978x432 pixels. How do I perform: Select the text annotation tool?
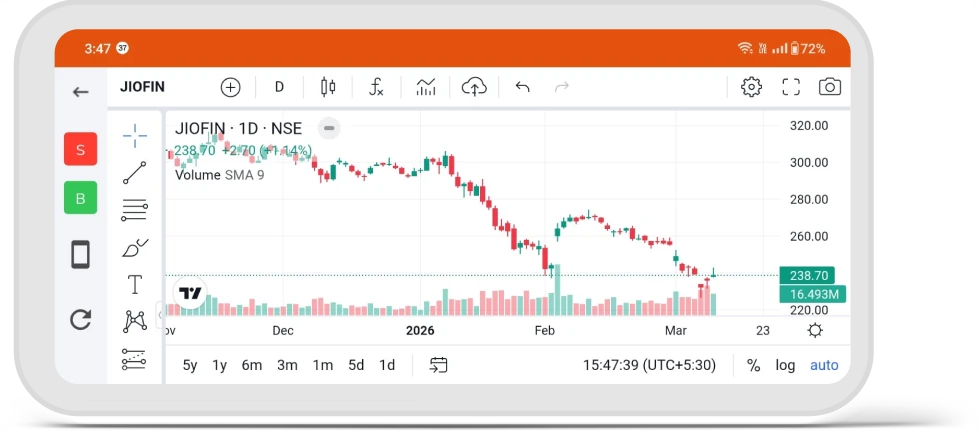pos(135,285)
